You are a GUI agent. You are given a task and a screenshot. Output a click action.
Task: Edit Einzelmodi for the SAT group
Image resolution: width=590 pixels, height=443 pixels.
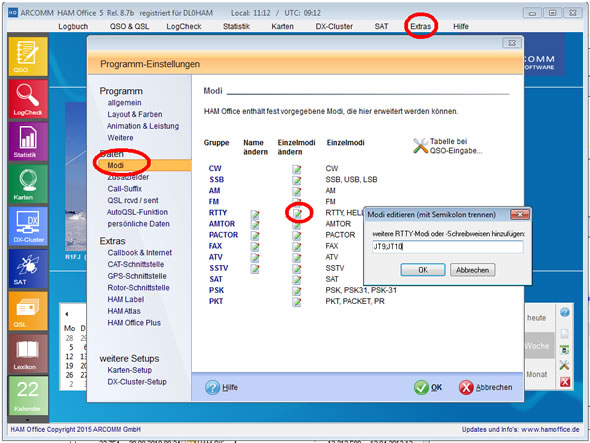tap(297, 280)
